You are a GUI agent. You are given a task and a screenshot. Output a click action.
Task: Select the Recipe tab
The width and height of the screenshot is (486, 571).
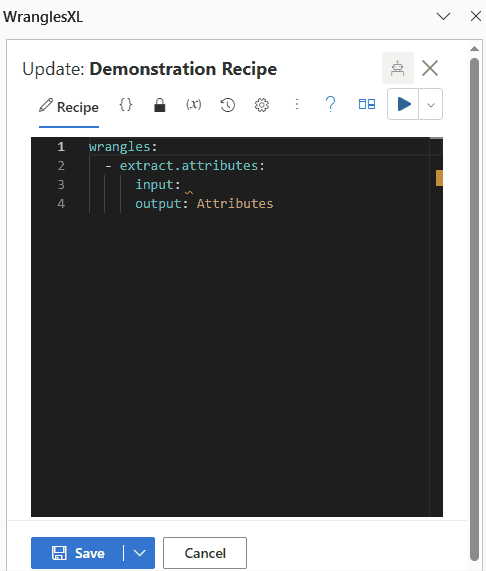coord(69,107)
